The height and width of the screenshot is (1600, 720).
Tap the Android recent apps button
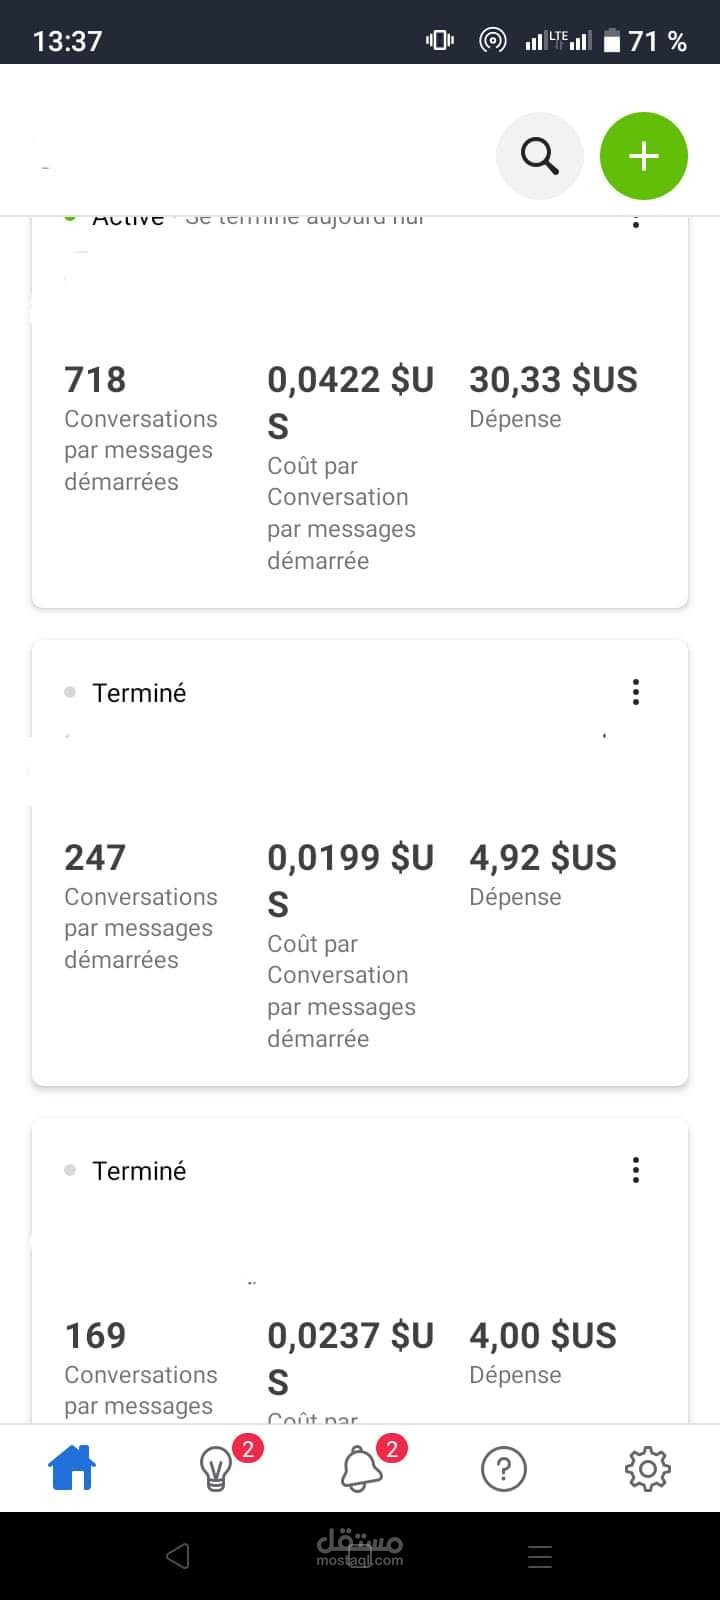point(540,1556)
